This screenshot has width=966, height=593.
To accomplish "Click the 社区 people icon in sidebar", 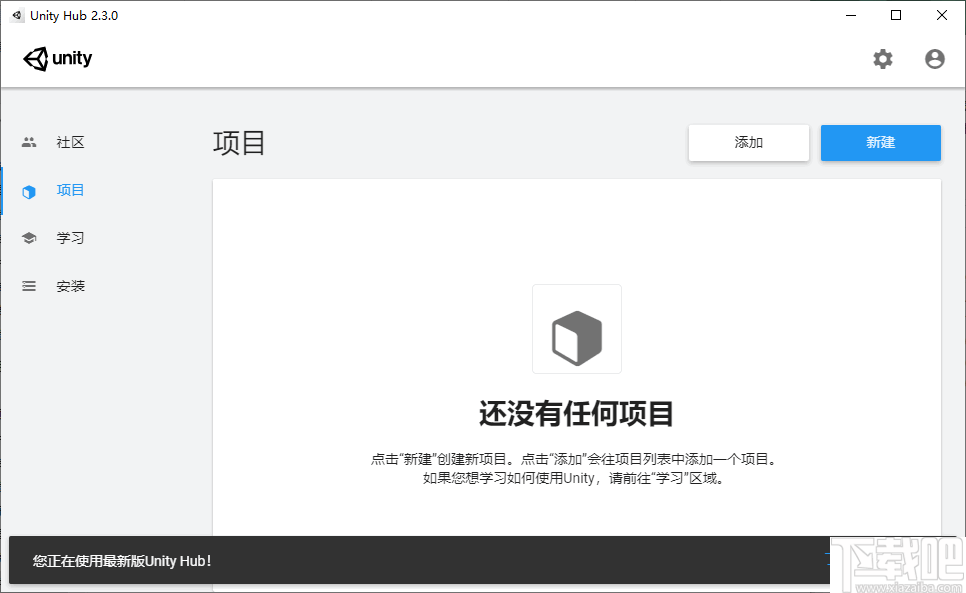I will click(29, 142).
